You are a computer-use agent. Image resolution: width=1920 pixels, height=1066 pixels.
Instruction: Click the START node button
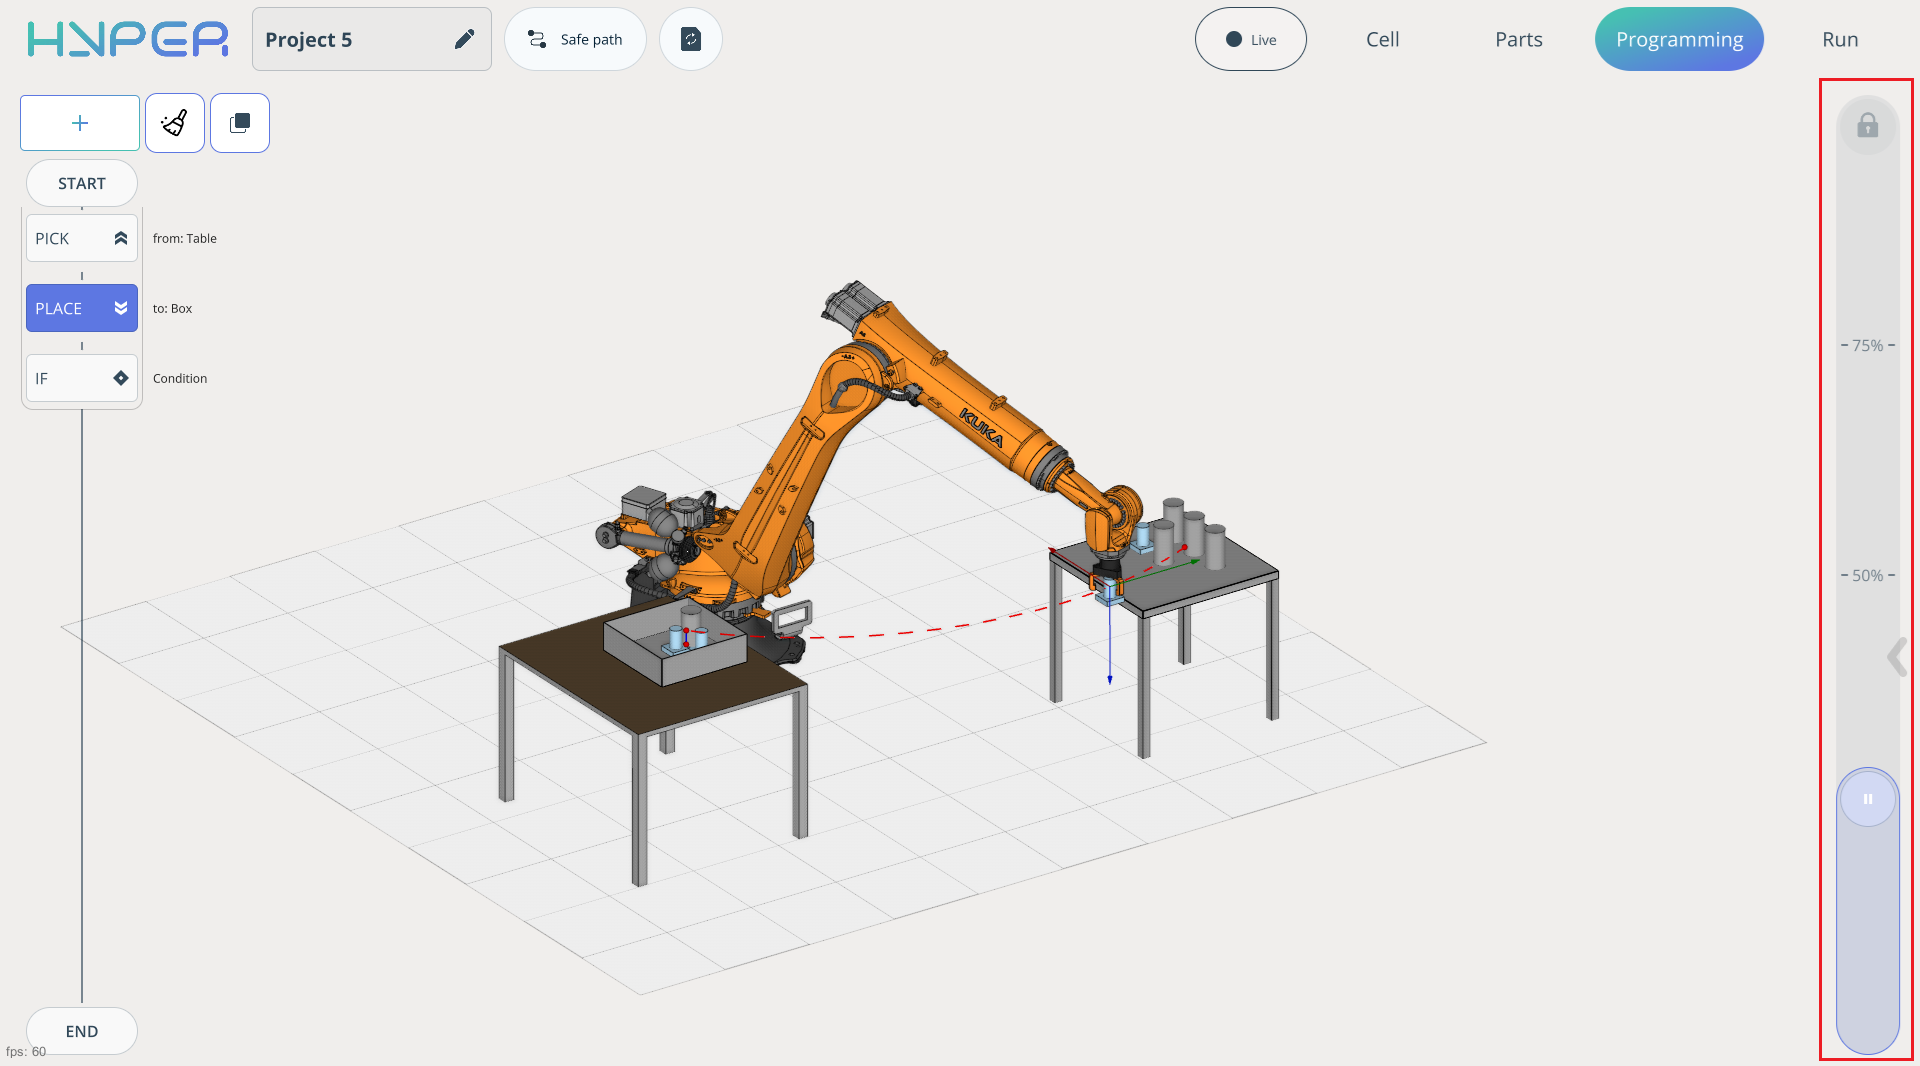(82, 183)
